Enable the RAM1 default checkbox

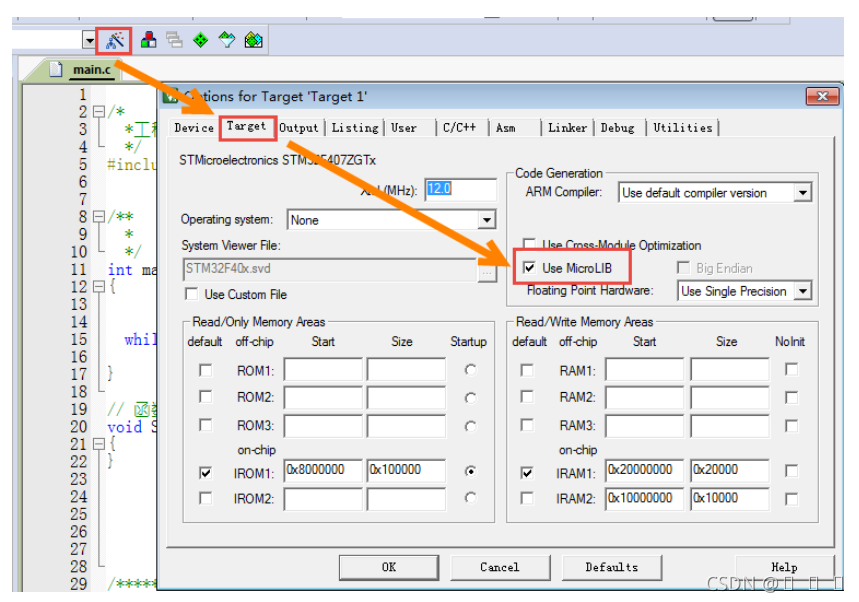click(x=527, y=370)
